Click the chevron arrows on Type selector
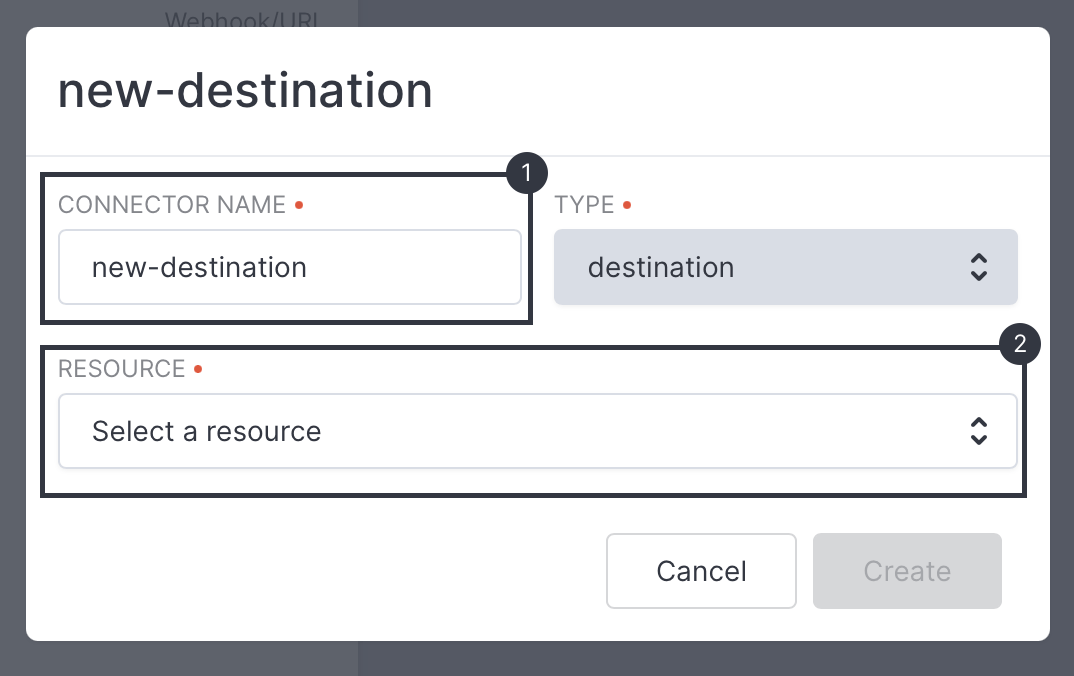The height and width of the screenshot is (676, 1074). coord(979,267)
